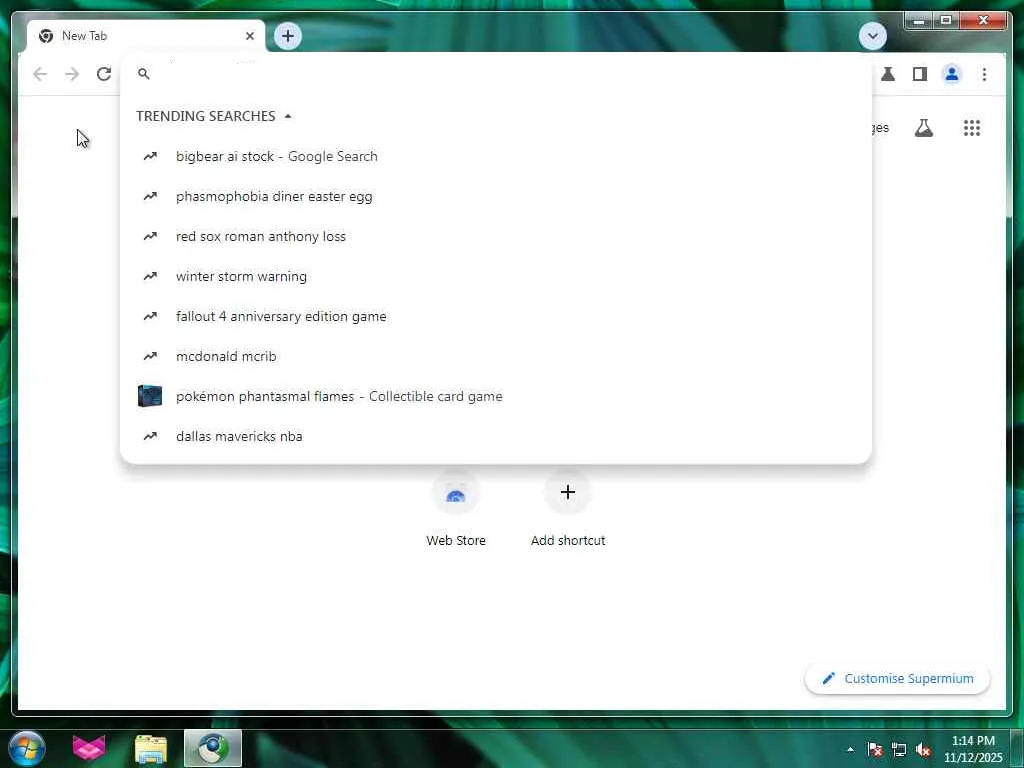This screenshot has height=768, width=1024.
Task: Click the search magnifier in the address bar
Action: [144, 74]
